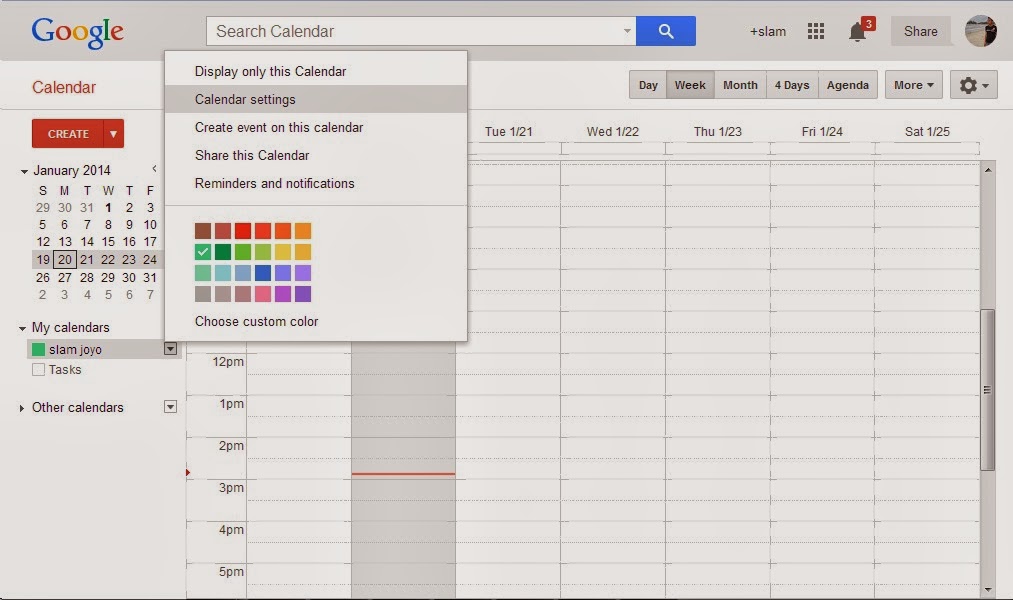Select date 10 in mini calendar
Screen dimensions: 1013x600
pos(150,225)
